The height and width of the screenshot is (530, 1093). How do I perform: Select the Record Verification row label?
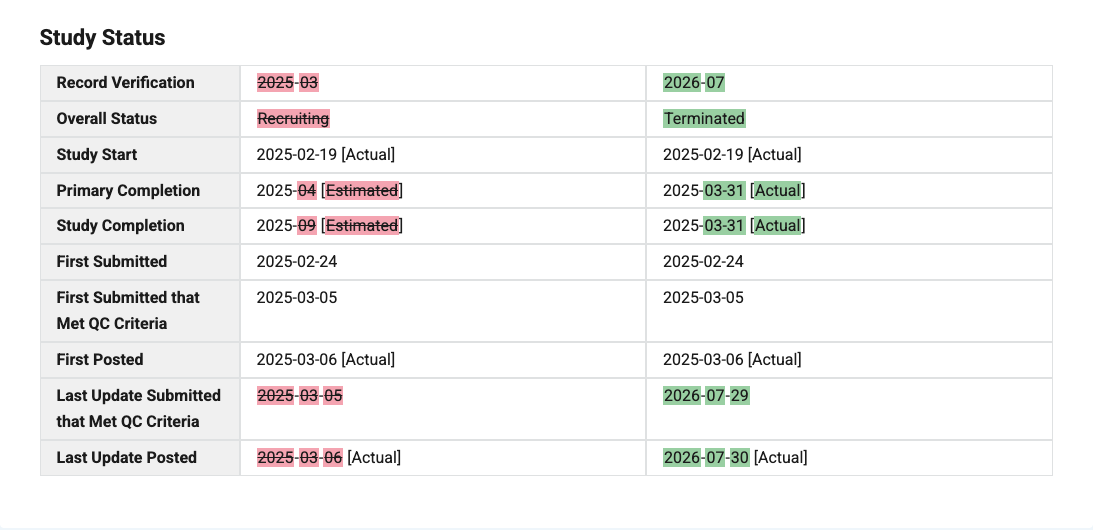(x=125, y=83)
